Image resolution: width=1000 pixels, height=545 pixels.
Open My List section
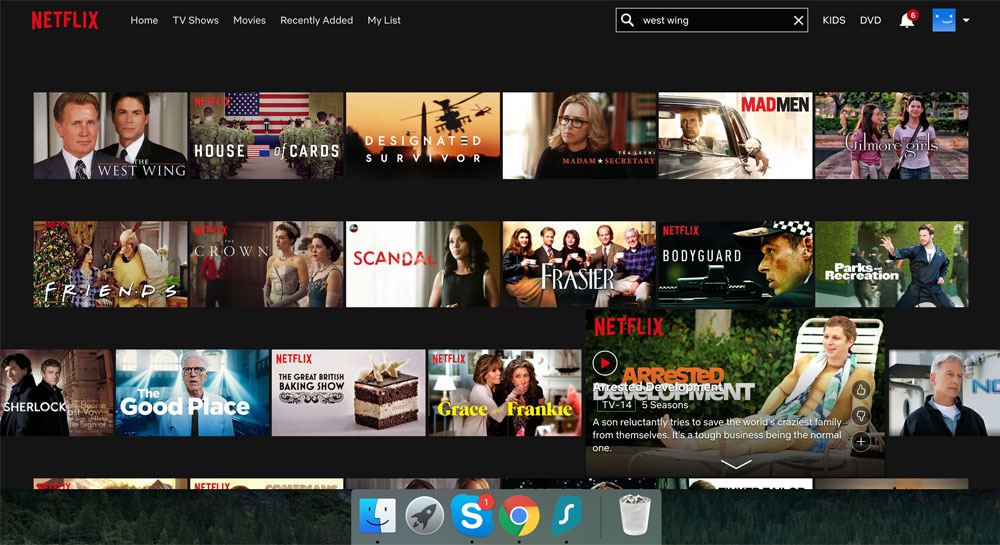384,20
